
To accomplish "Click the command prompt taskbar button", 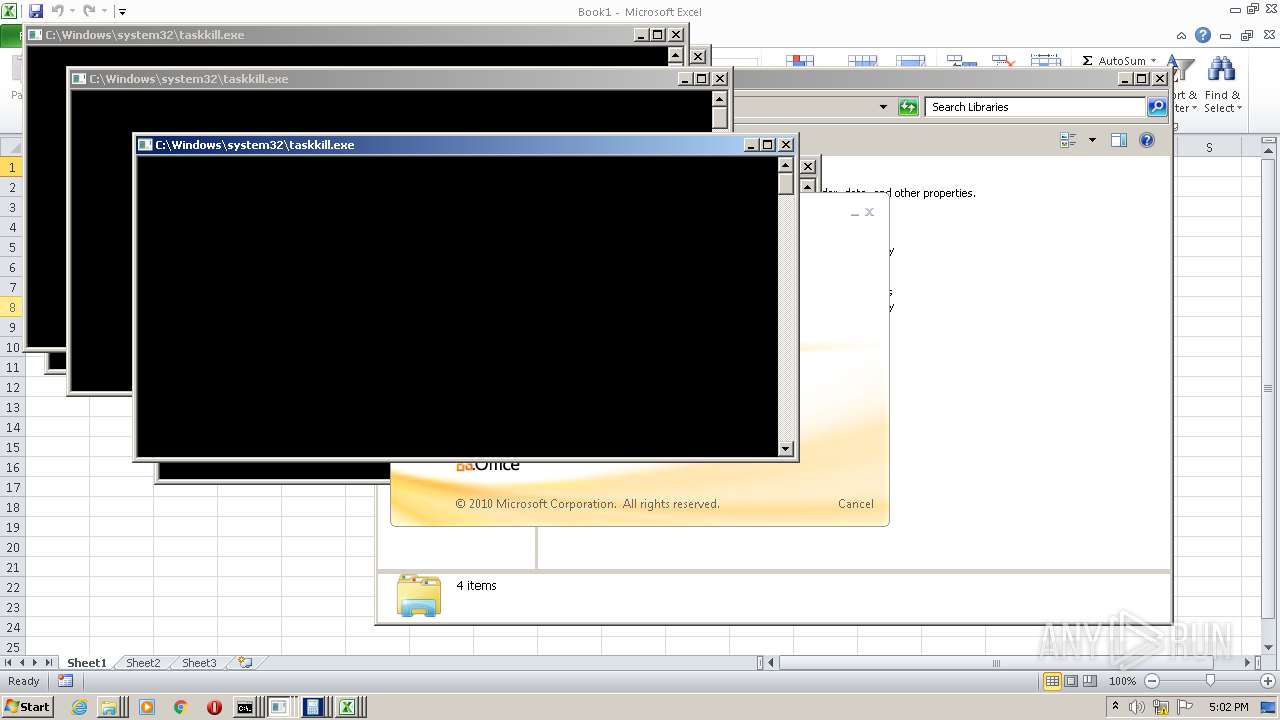I will 245,707.
